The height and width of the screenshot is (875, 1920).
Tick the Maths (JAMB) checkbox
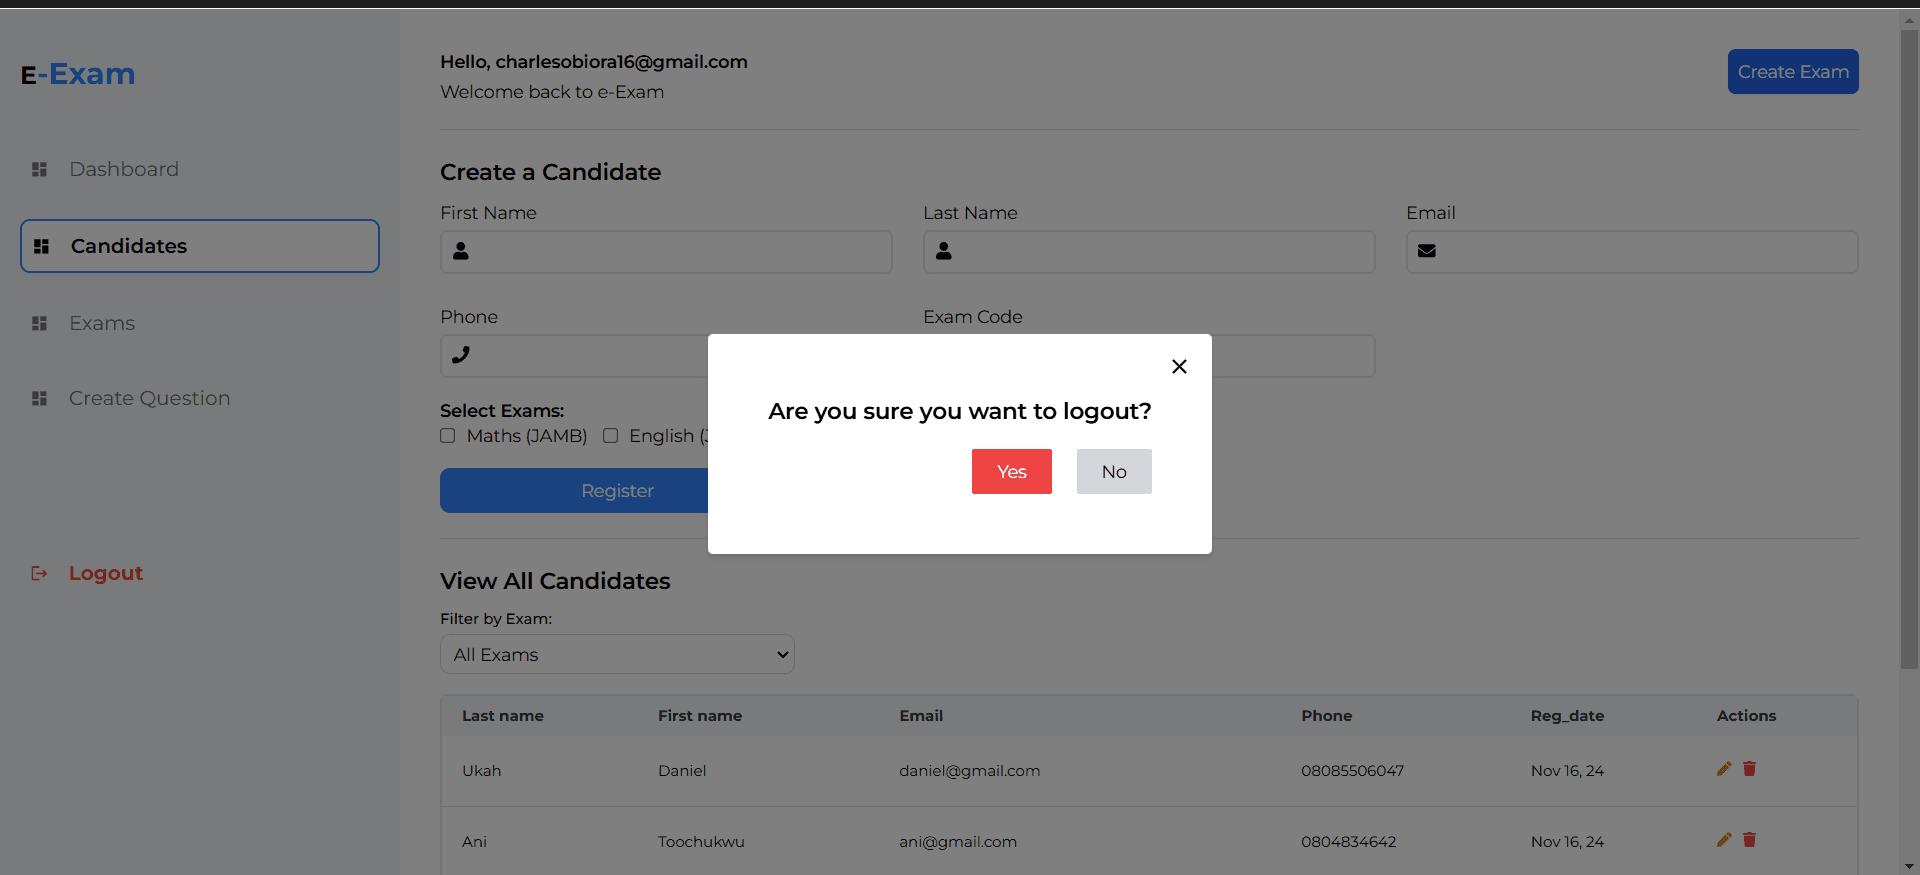[x=448, y=436]
